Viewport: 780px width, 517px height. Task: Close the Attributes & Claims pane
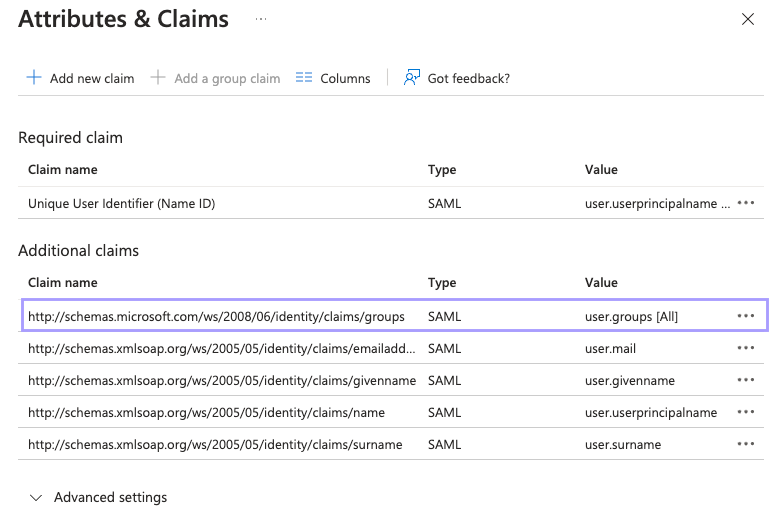coord(748,19)
